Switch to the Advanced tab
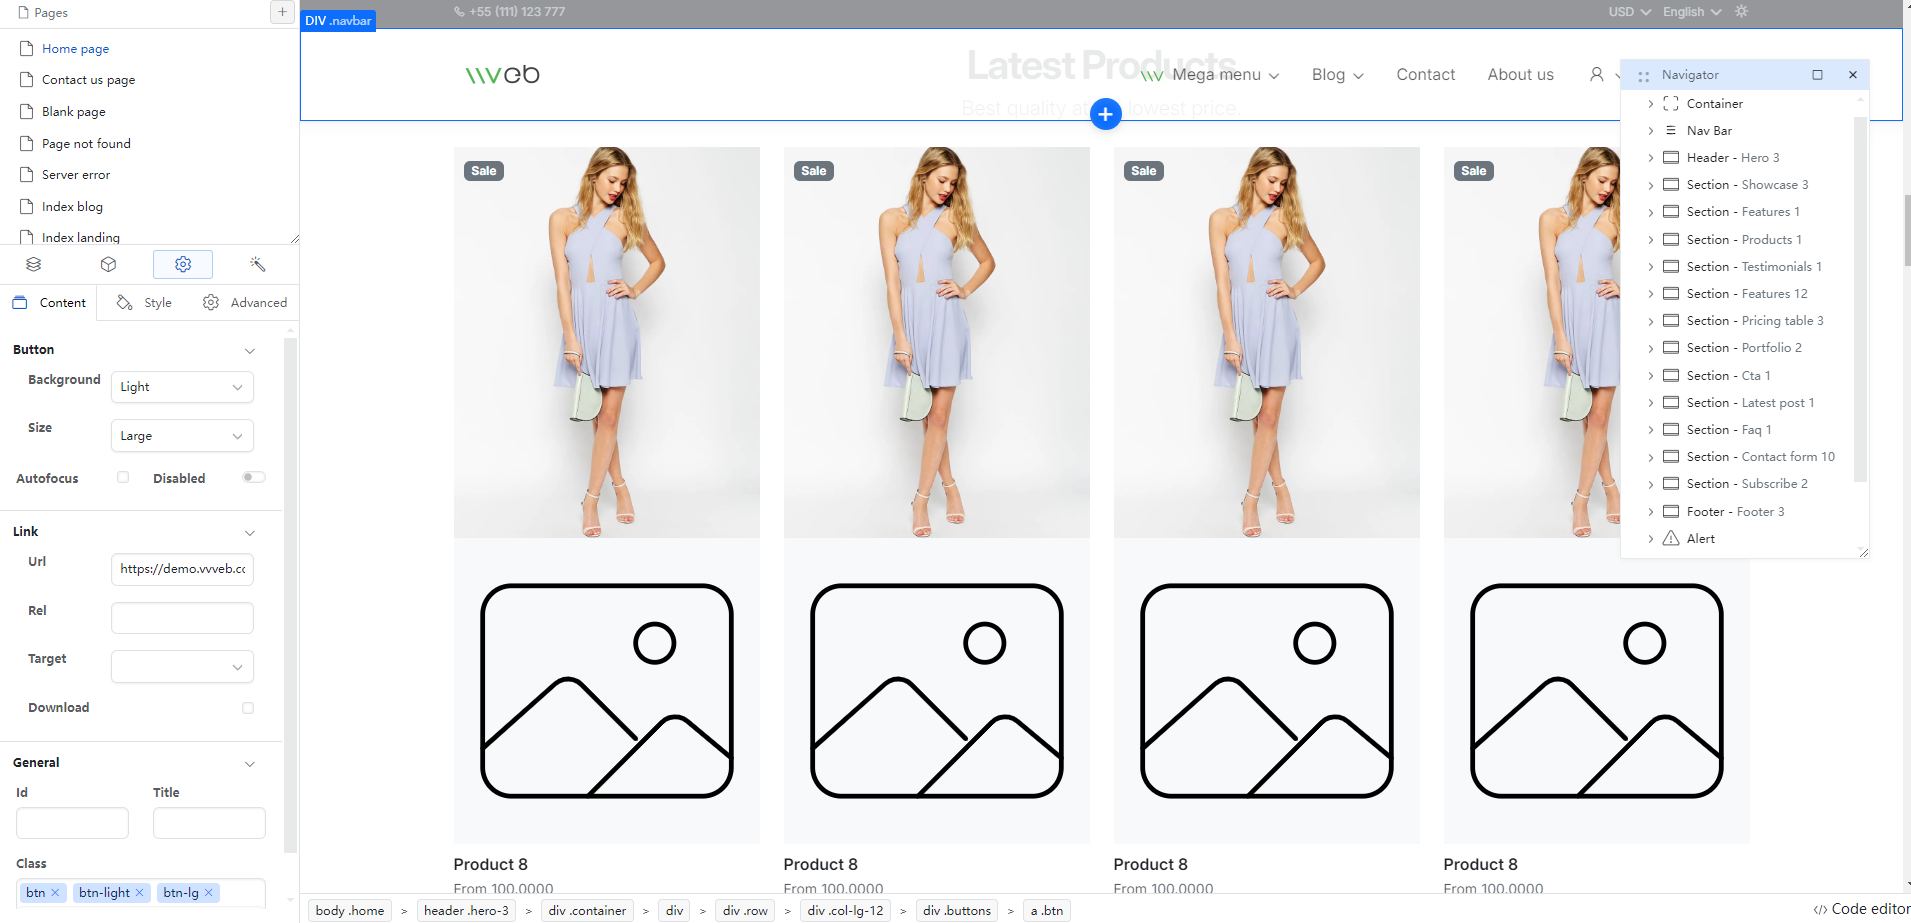 point(245,303)
